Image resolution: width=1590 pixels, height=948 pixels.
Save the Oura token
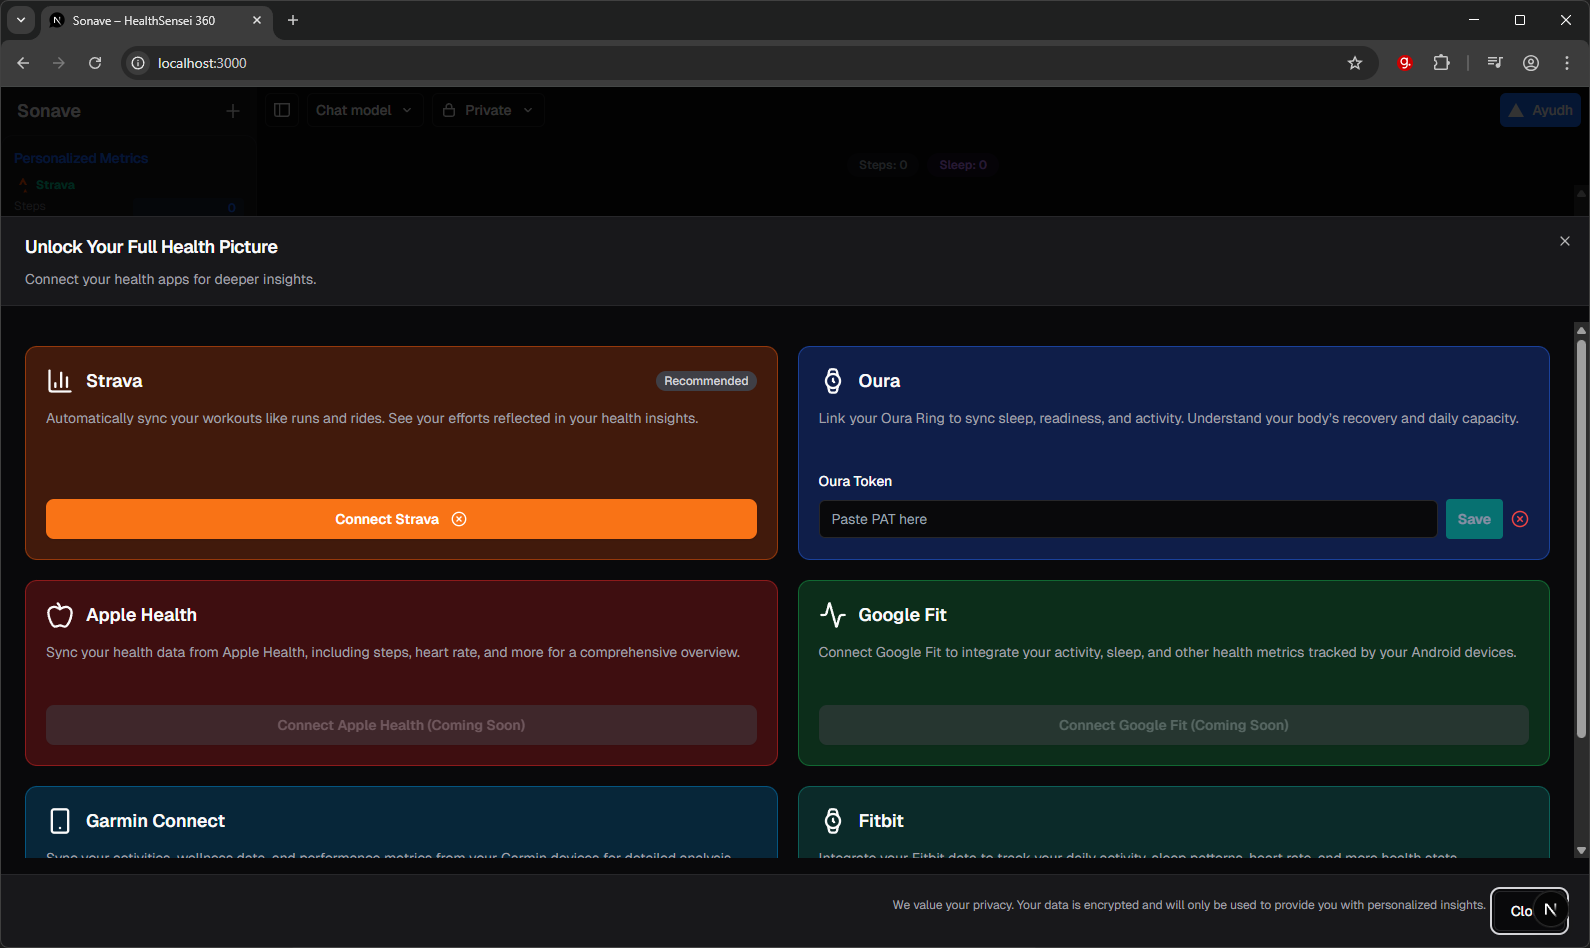[1474, 519]
